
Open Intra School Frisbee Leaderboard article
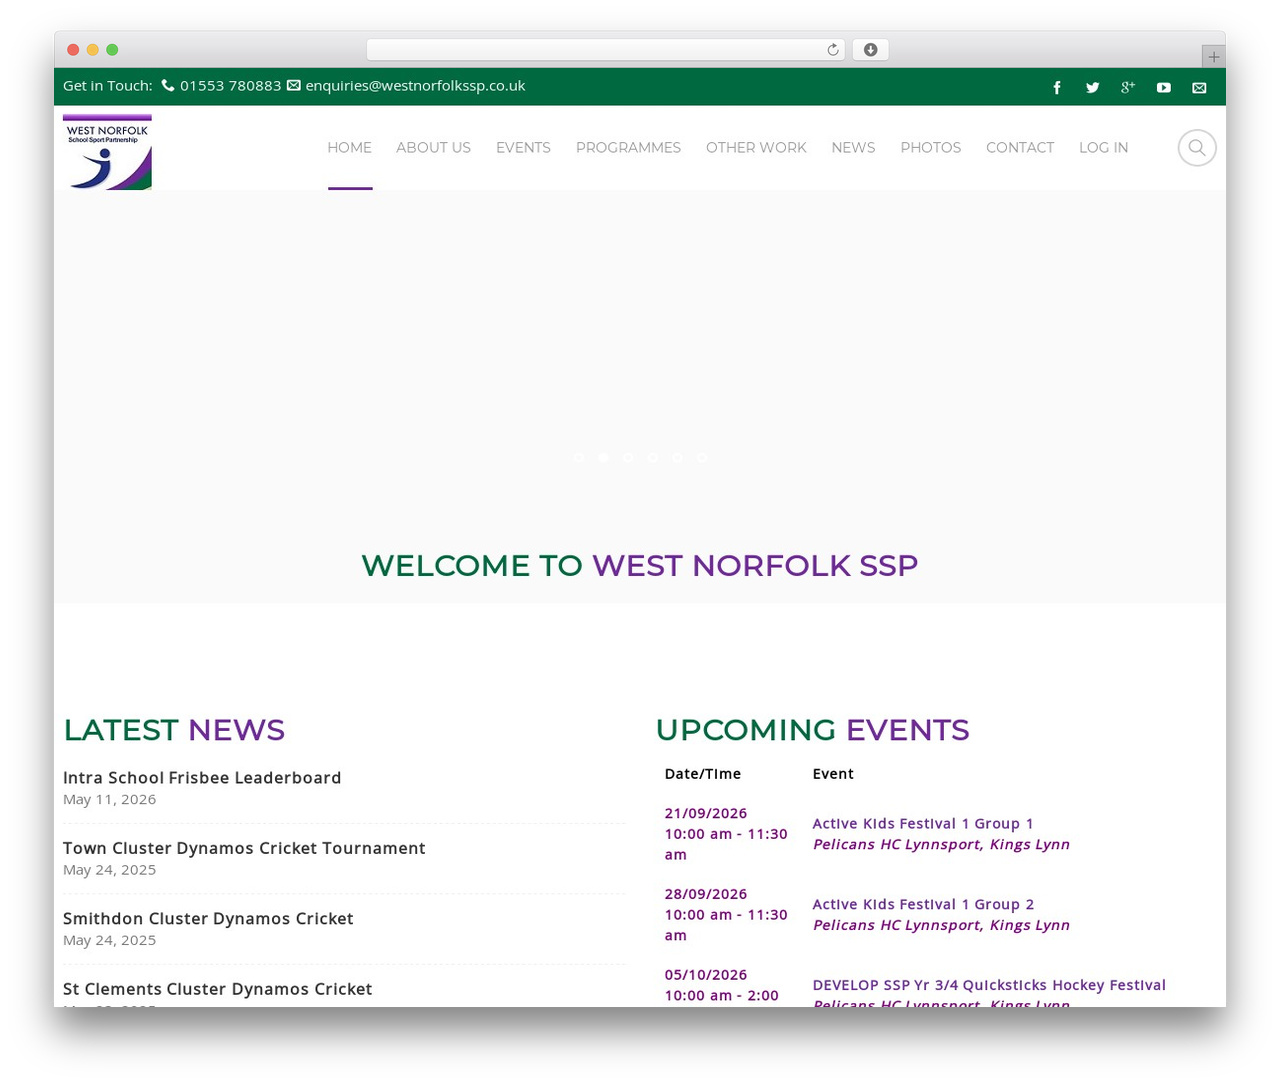click(x=202, y=778)
